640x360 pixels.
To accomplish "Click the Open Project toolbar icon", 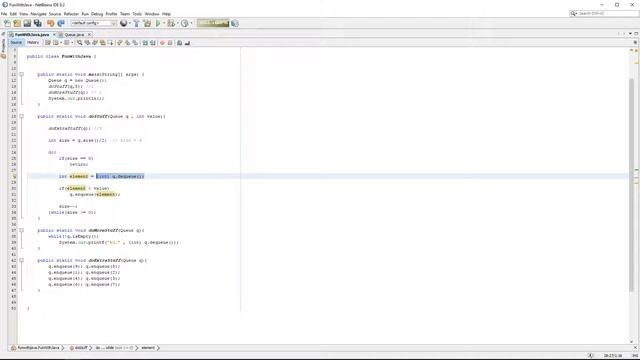I will (x=27, y=24).
